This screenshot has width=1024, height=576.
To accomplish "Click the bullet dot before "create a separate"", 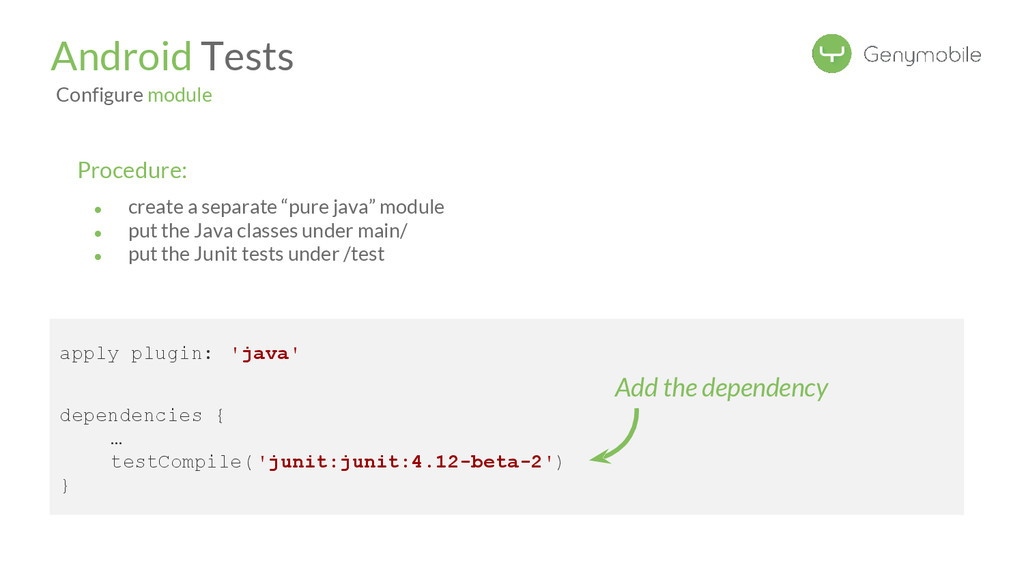I will click(98, 210).
